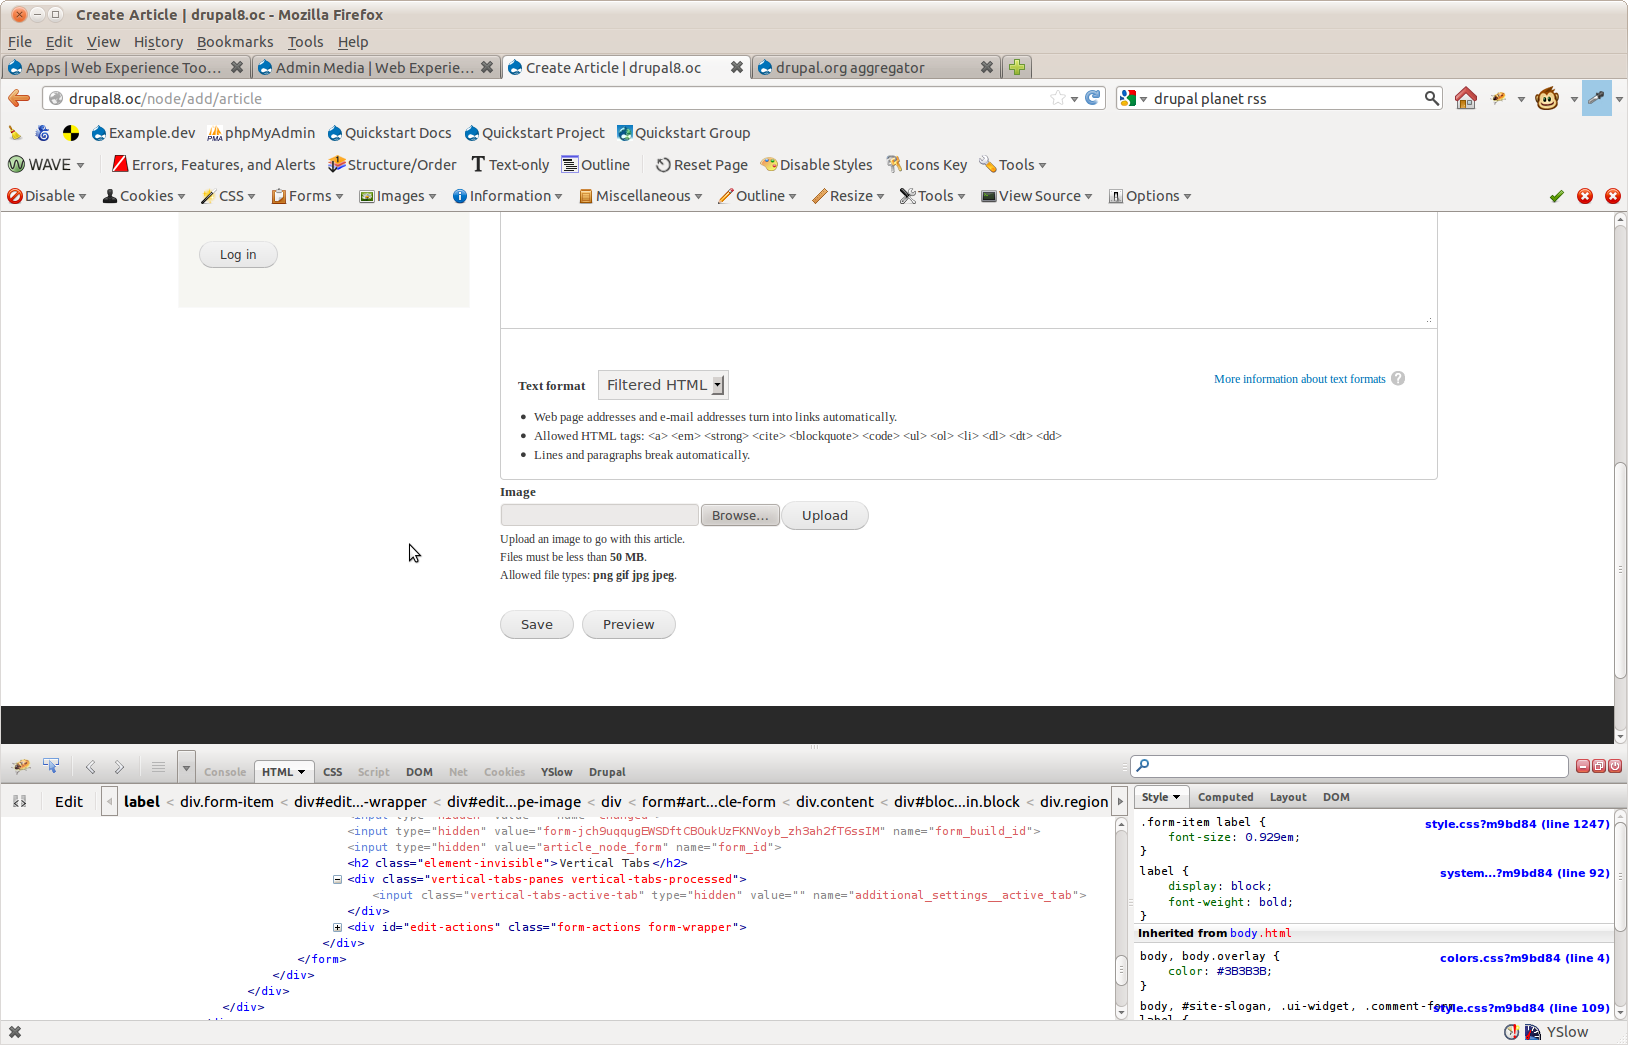This screenshot has width=1628, height=1045.
Task: Open the Firebug bug menu icon
Action: click(20, 765)
